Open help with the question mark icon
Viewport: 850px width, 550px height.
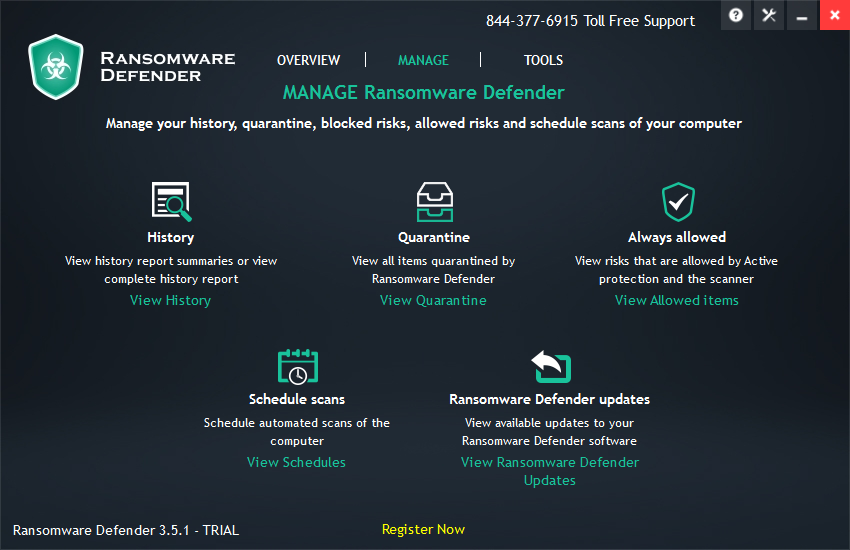pyautogui.click(x=736, y=15)
